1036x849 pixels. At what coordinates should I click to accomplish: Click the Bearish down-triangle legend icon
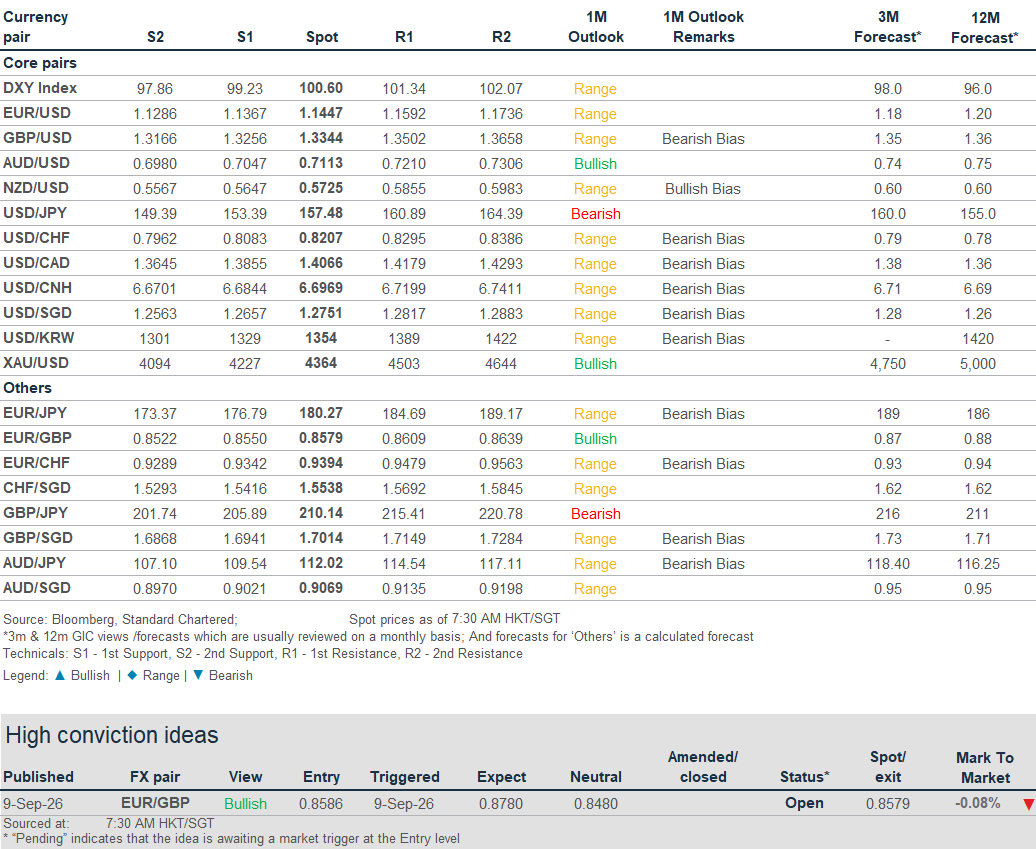(198, 675)
